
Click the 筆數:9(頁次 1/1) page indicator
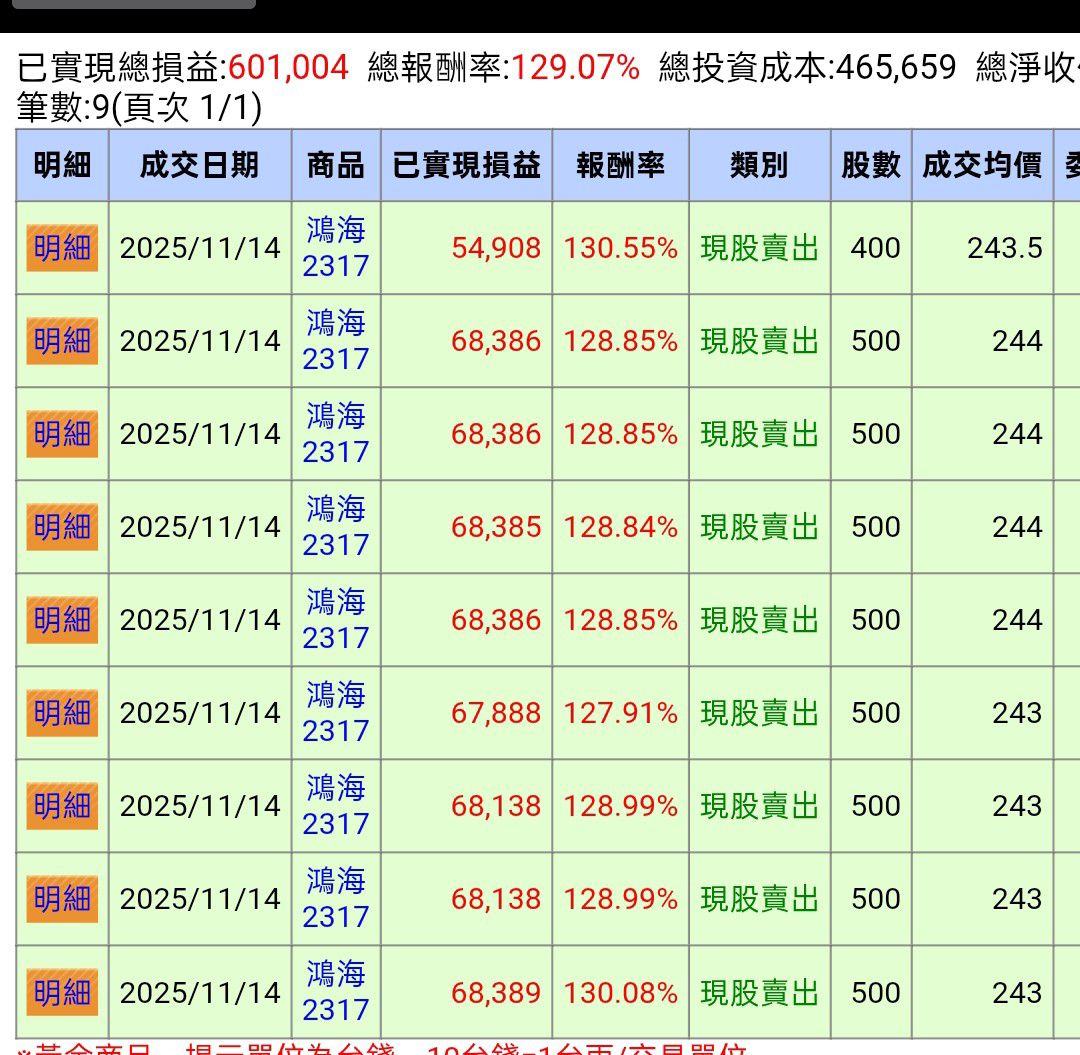(x=139, y=107)
